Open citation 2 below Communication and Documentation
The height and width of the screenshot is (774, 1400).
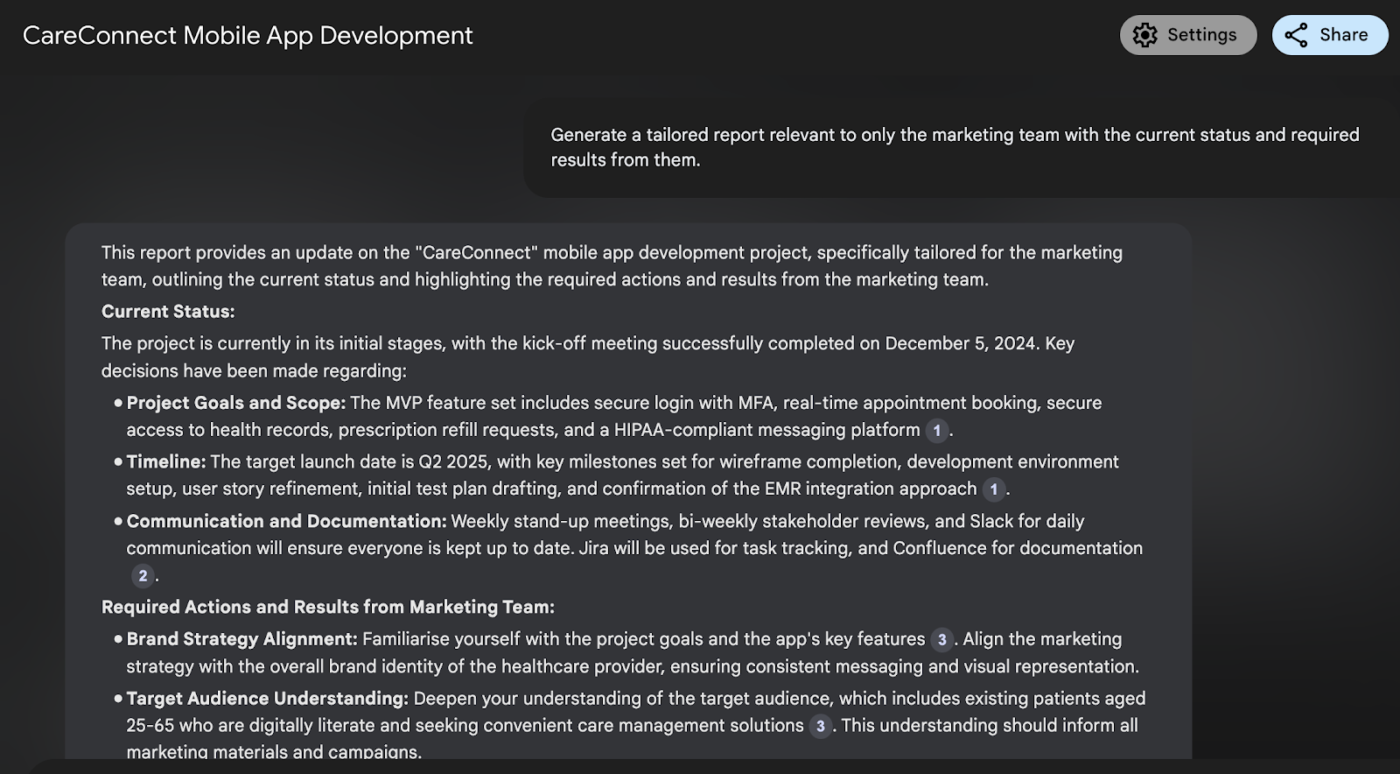pos(143,576)
